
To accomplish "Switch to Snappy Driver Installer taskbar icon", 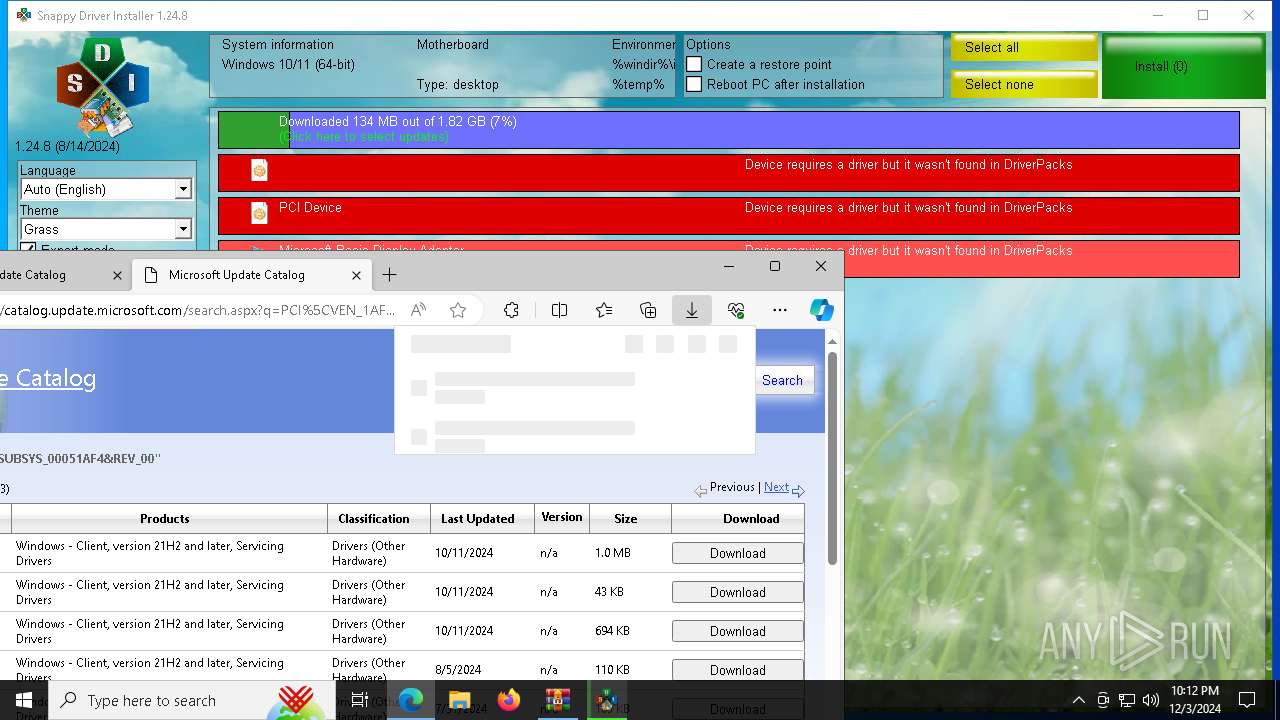I will 606,700.
